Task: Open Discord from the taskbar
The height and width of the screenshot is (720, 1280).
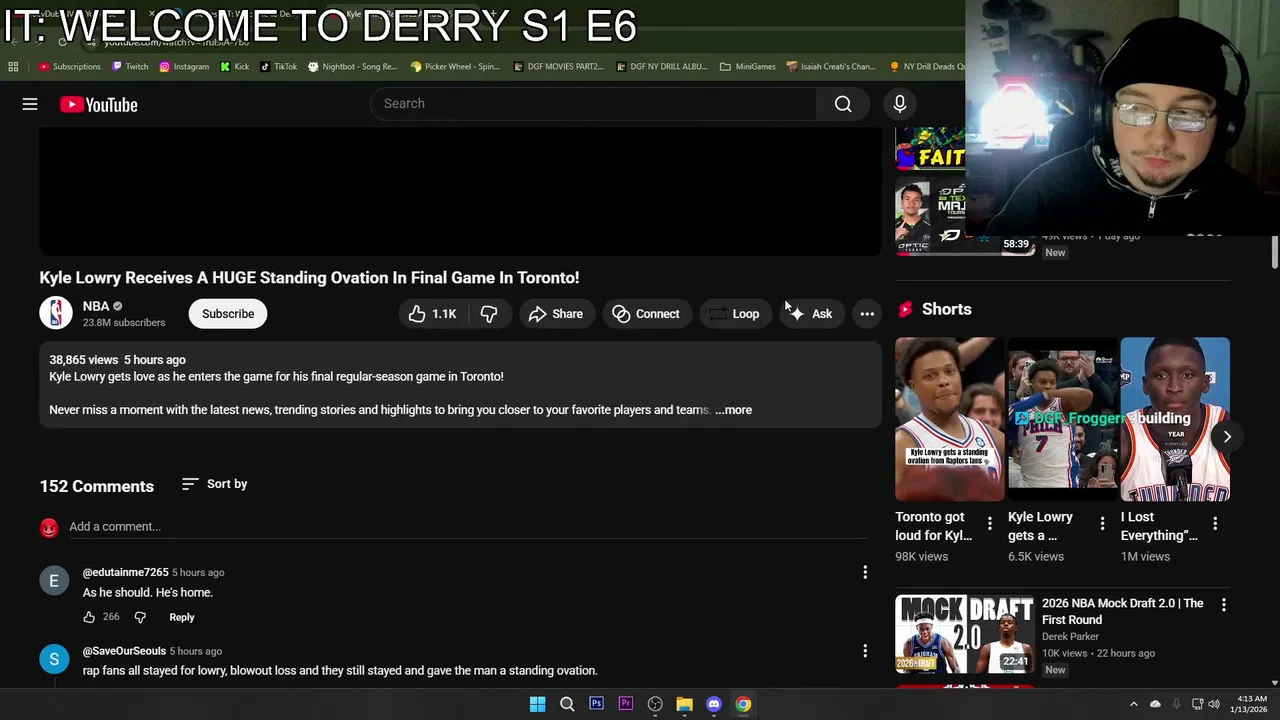Action: click(714, 704)
